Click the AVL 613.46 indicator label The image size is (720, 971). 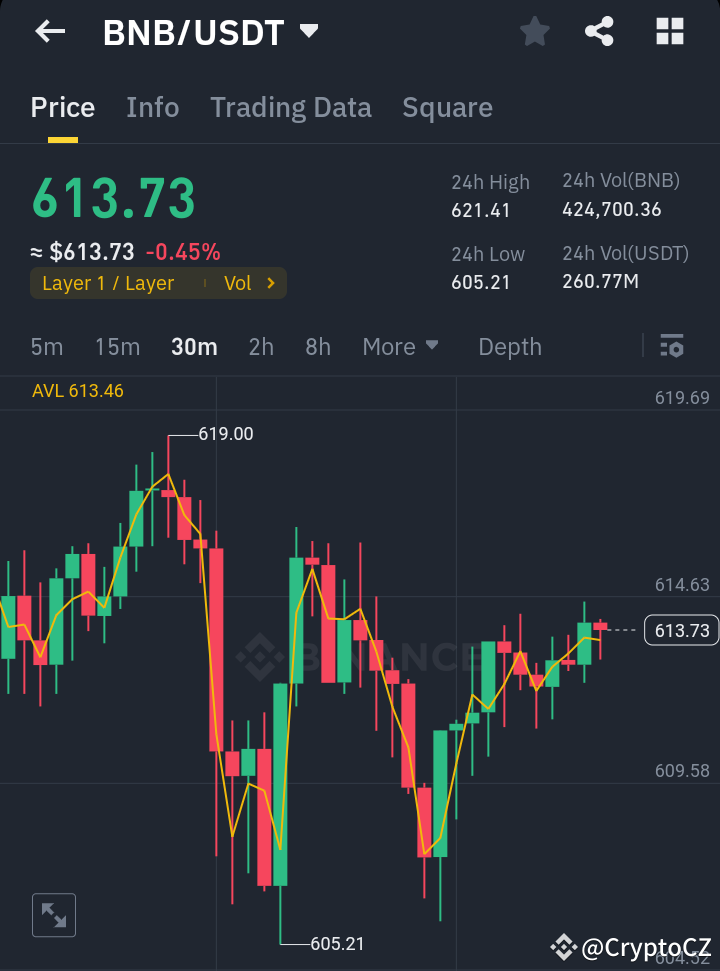[78, 391]
